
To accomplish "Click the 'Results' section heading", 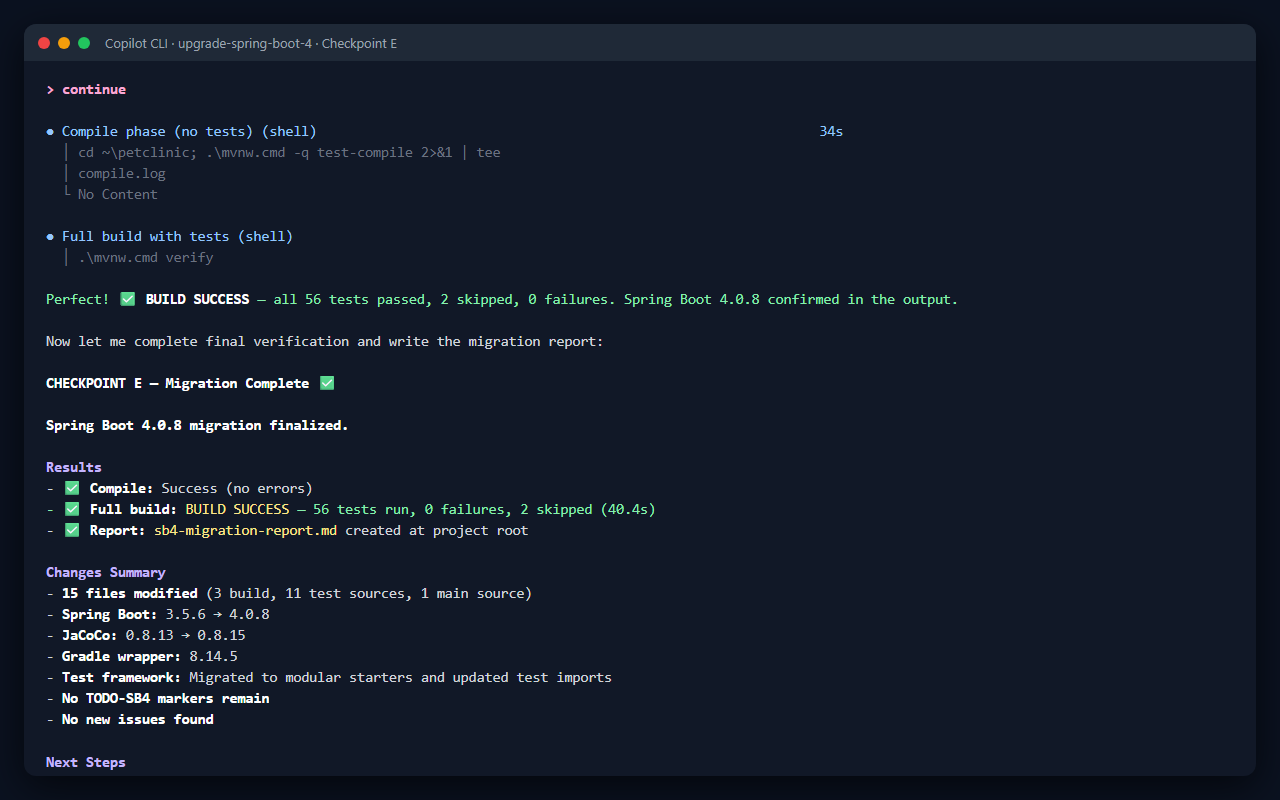I will pos(74,467).
